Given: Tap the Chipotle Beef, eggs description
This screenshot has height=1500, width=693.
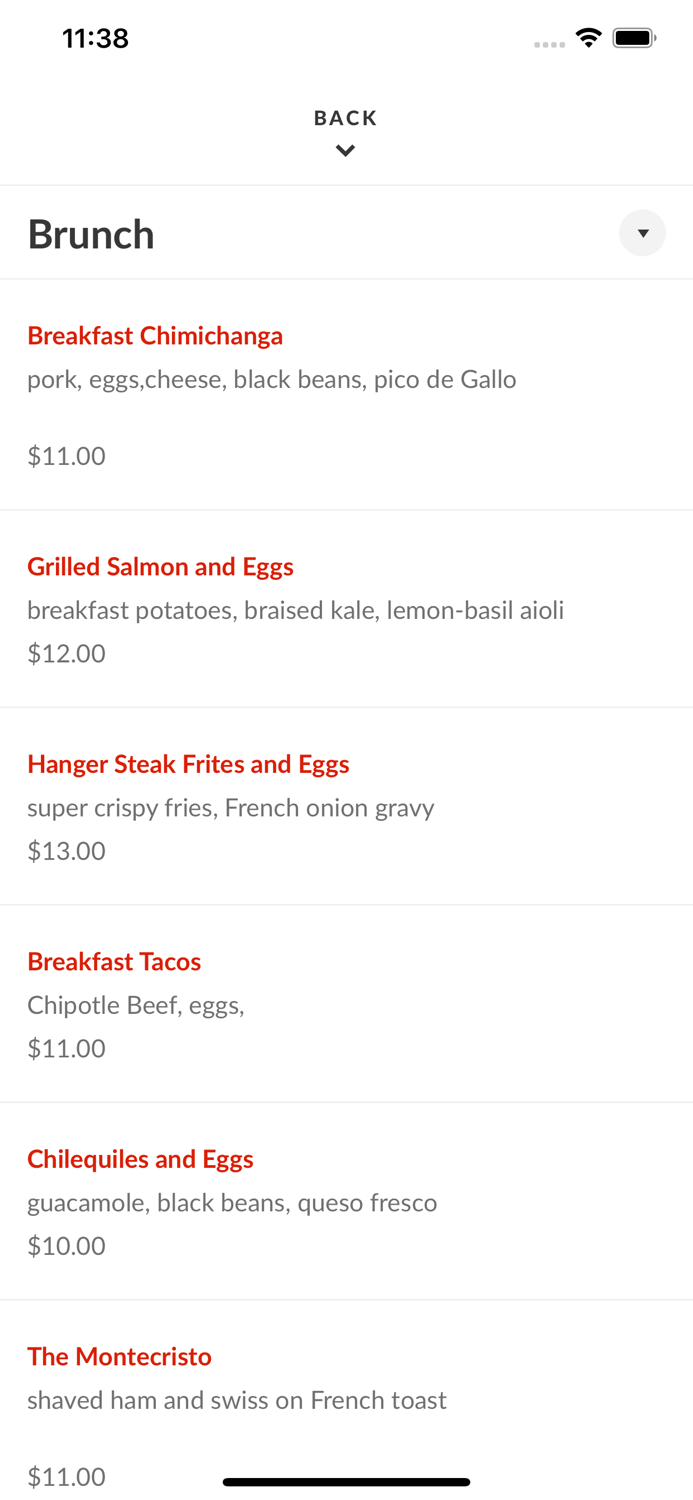Looking at the screenshot, I should click(x=136, y=1005).
